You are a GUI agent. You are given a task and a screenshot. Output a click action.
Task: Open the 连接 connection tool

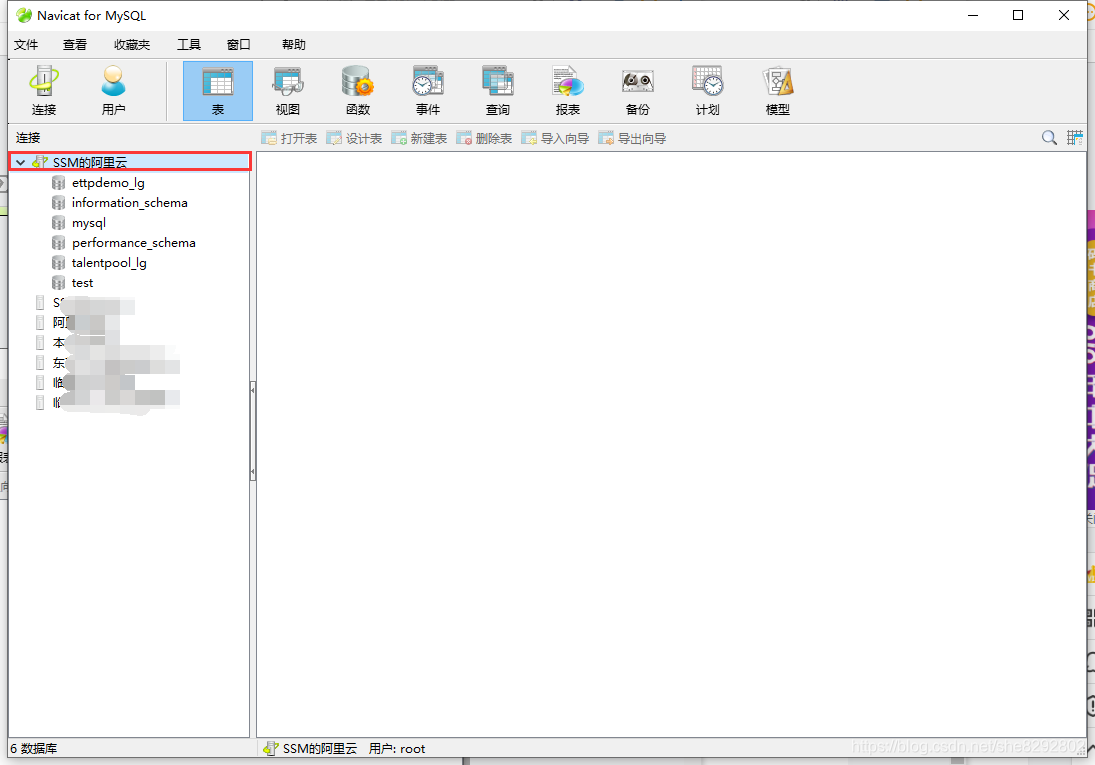[43, 91]
